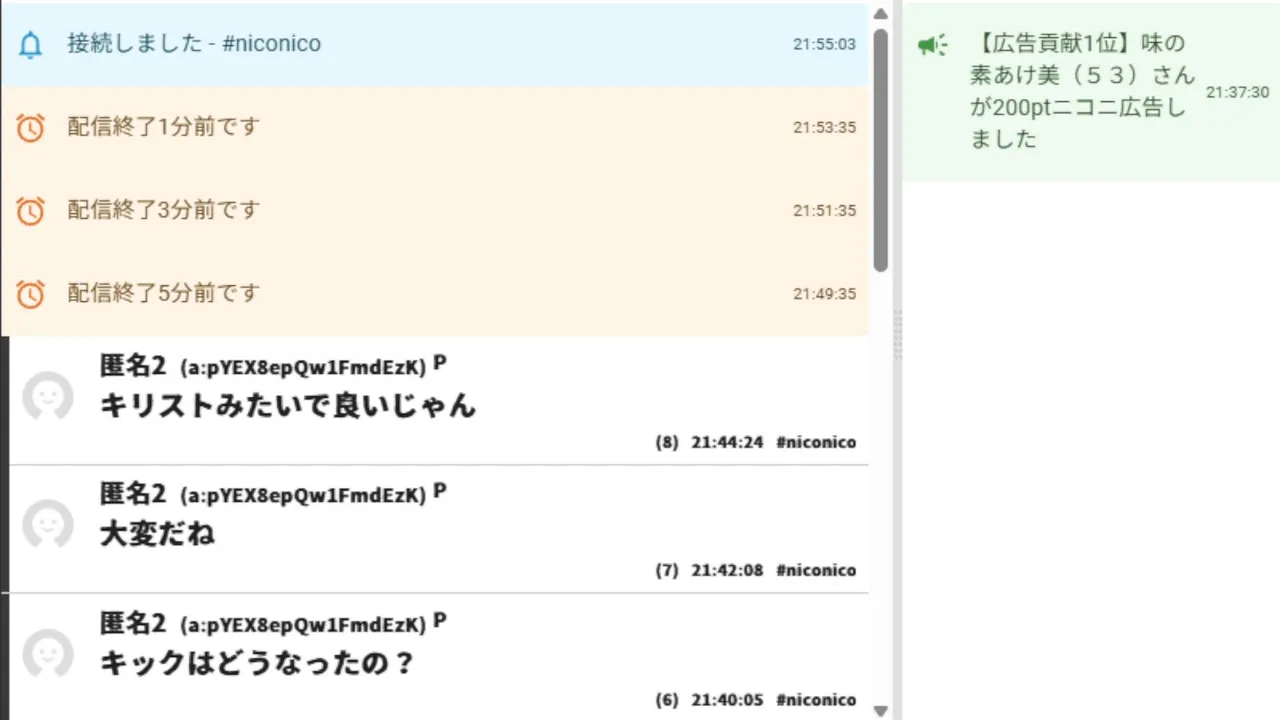
Task: Click the scrollbar up arrow of comment list
Action: coord(881,14)
